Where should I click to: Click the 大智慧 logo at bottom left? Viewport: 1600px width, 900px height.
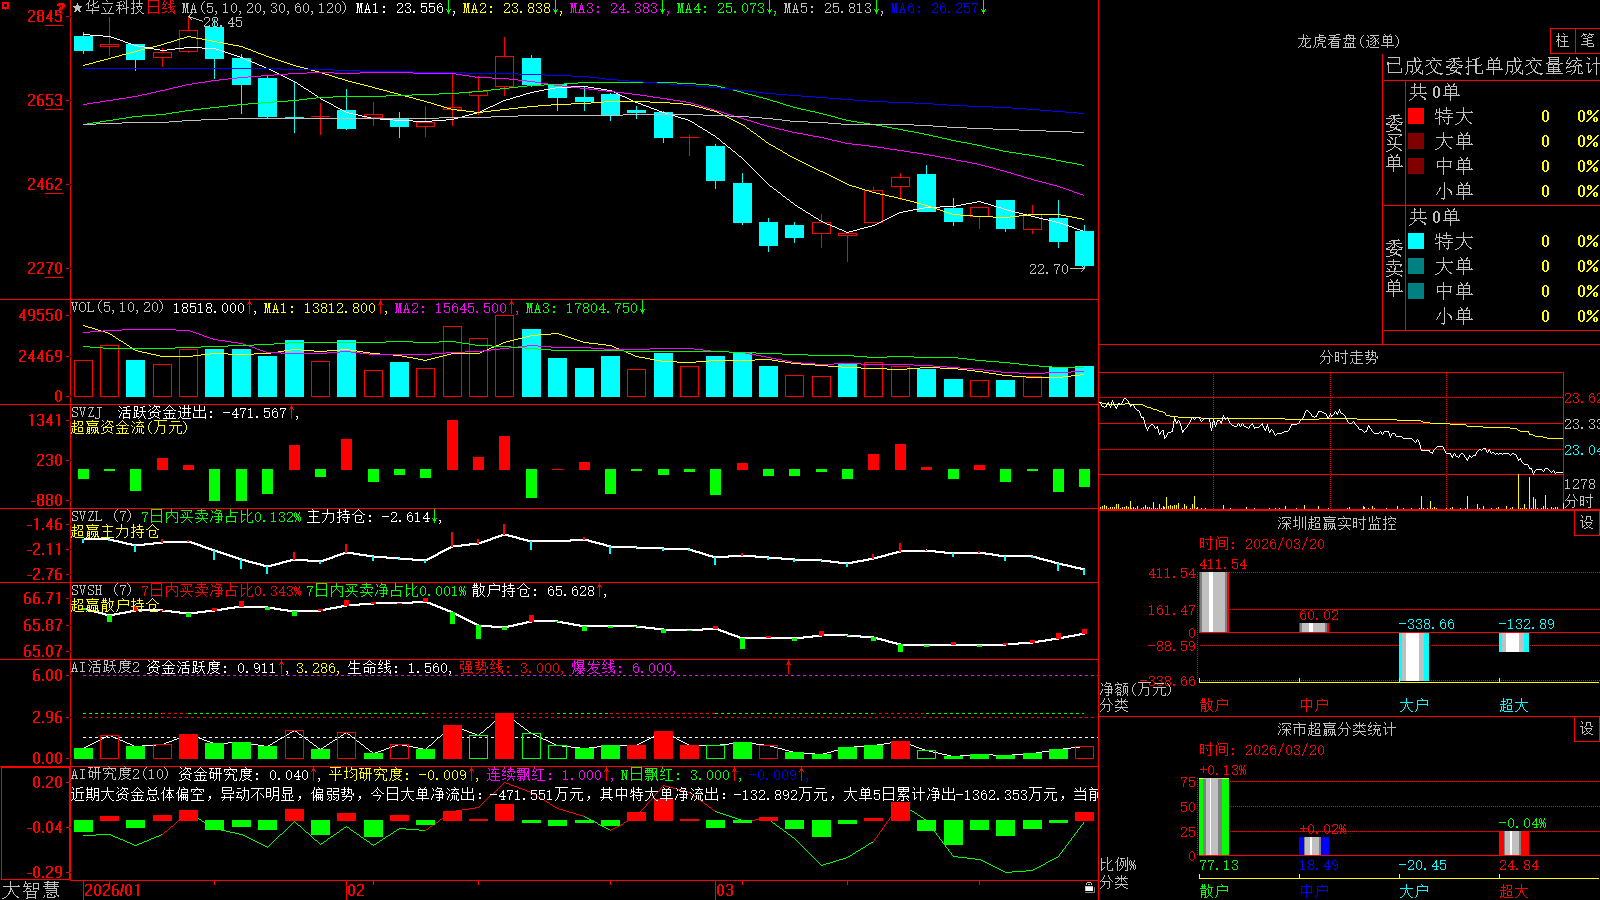(31, 889)
